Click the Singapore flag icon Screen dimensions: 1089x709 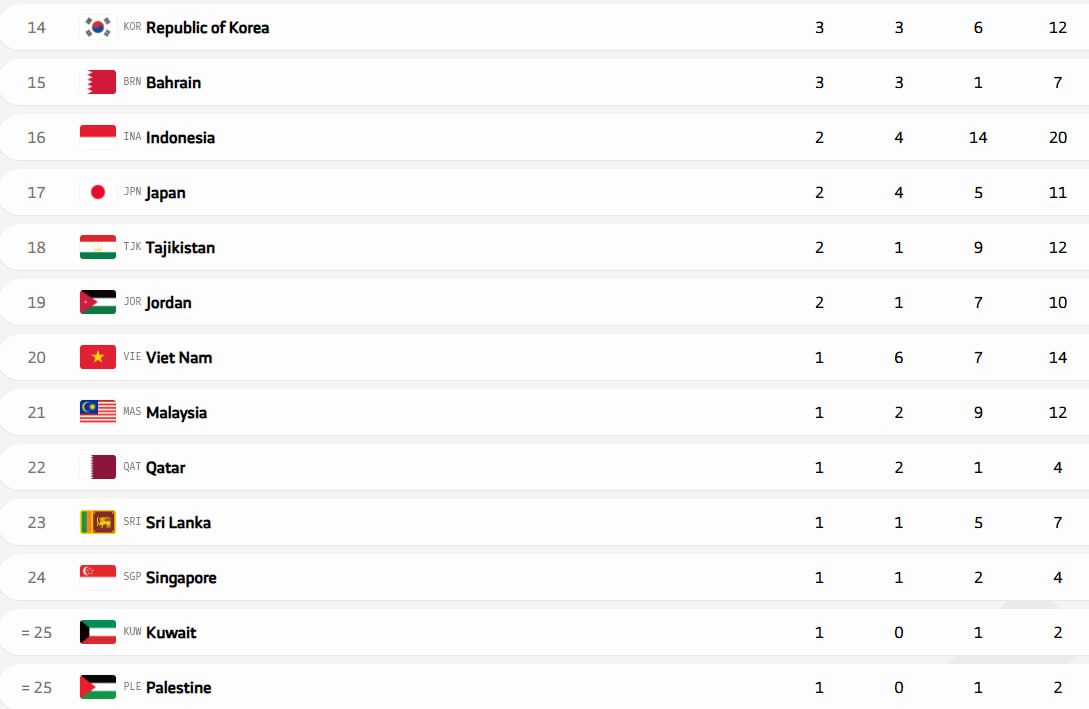pyautogui.click(x=98, y=578)
